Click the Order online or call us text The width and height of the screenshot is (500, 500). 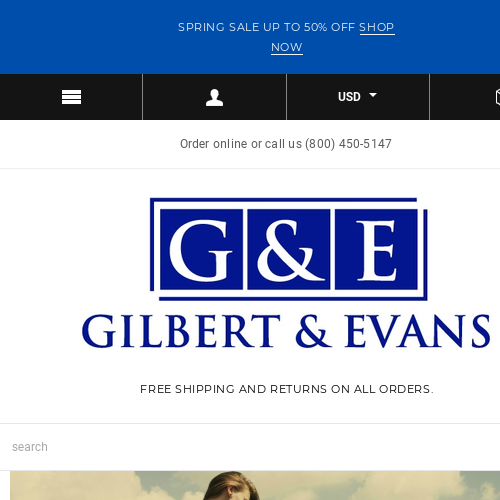click(241, 144)
